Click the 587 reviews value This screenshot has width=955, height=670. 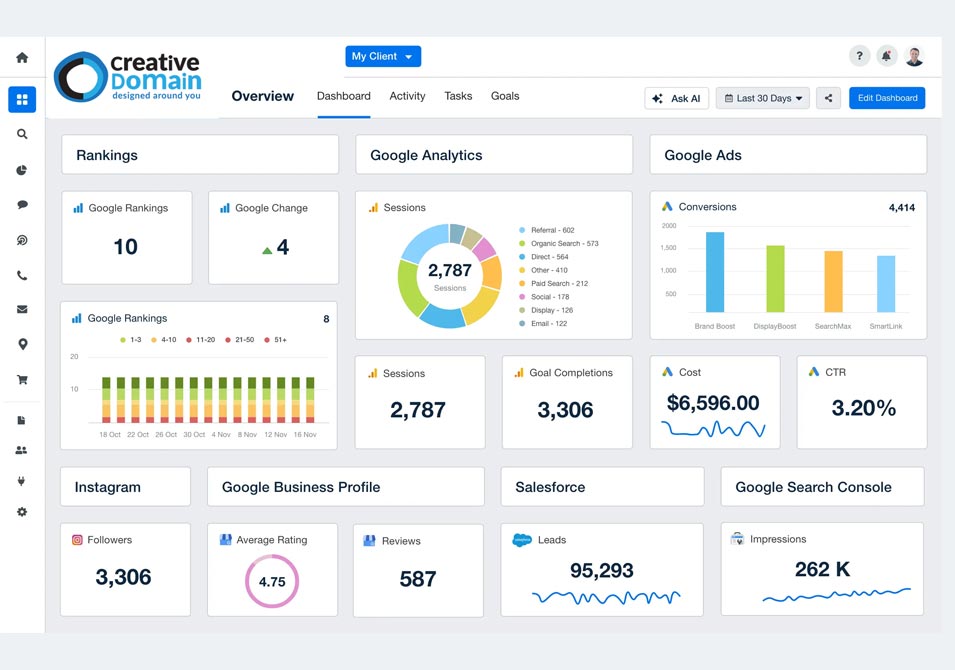[x=418, y=579]
